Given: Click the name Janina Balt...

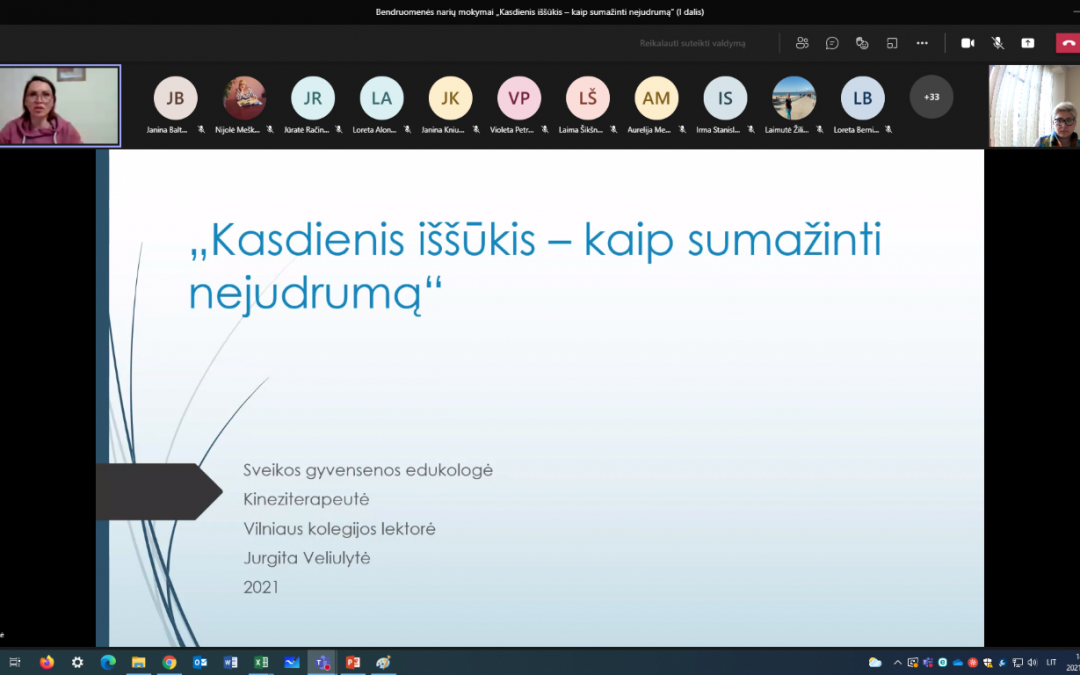Looking at the screenshot, I should click(x=167, y=129).
